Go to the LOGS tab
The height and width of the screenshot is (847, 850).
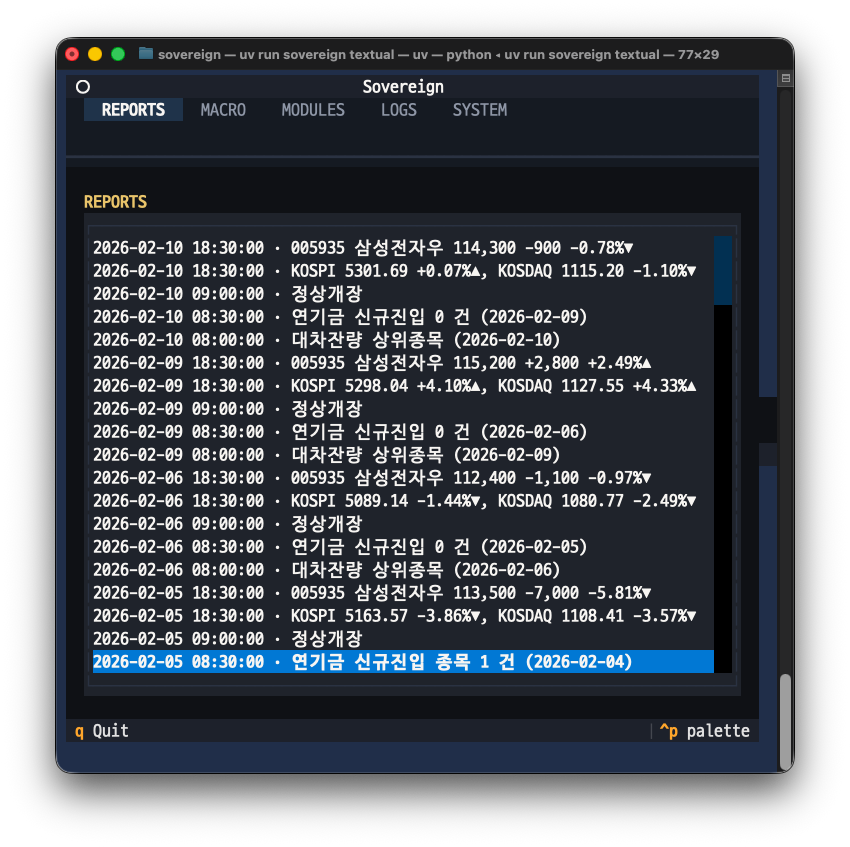tap(399, 110)
